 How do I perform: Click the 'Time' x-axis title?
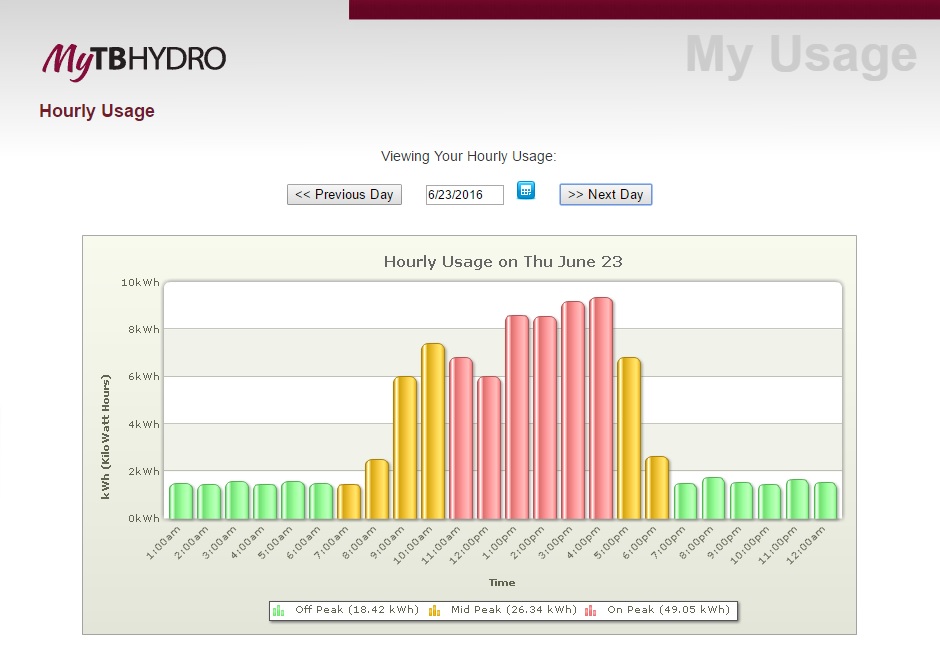click(502, 582)
